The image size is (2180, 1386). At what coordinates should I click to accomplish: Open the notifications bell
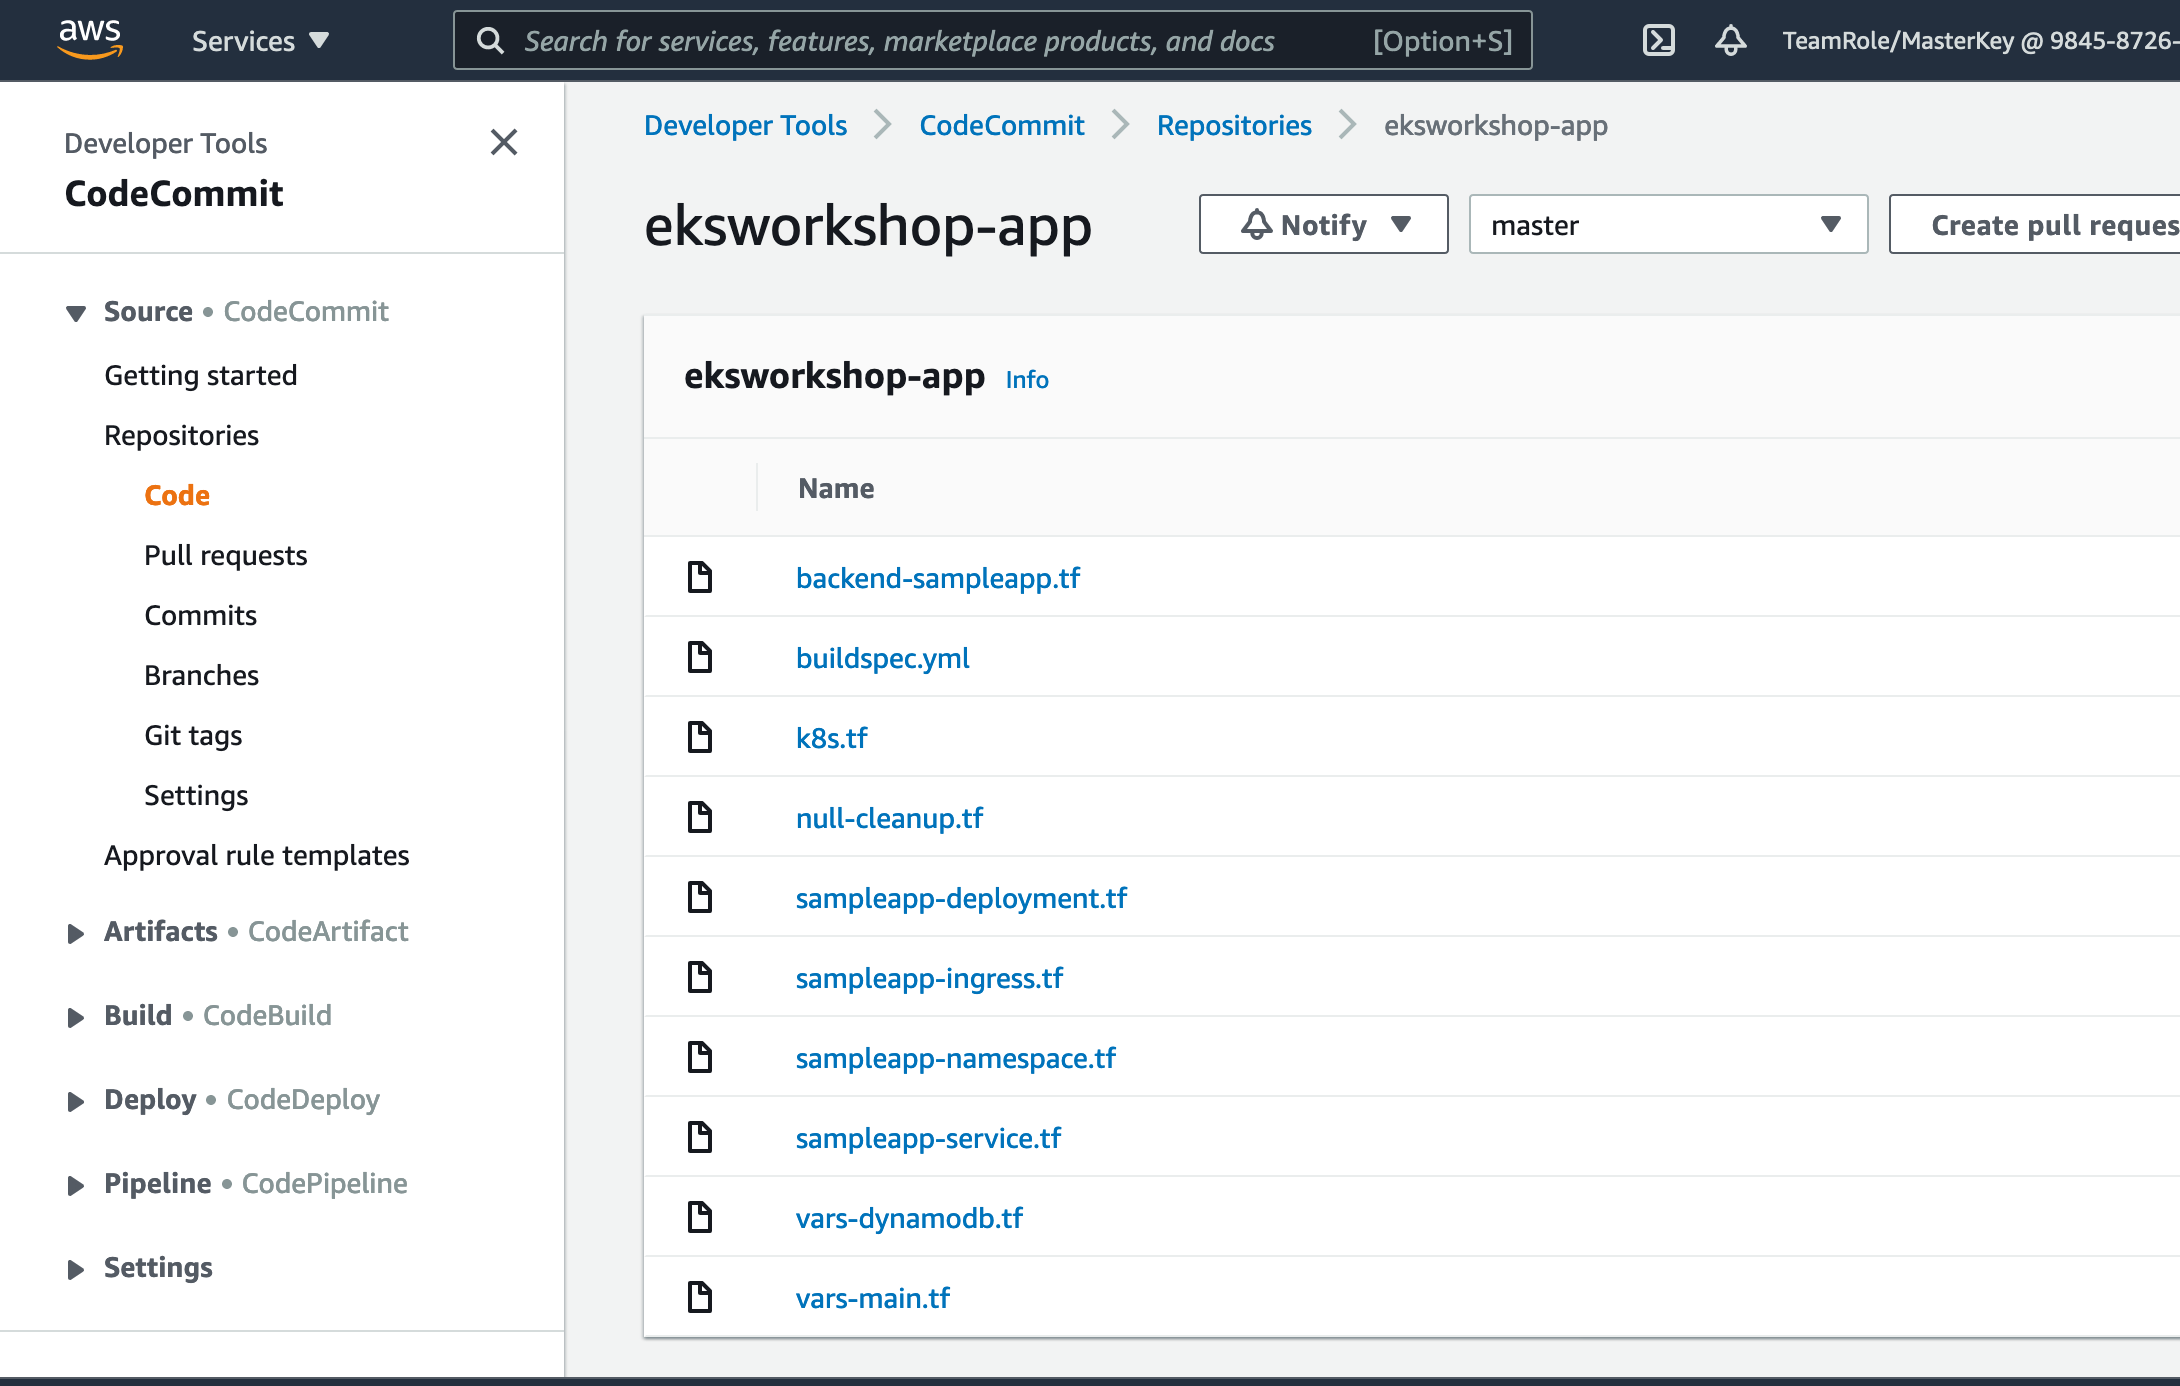[1731, 41]
